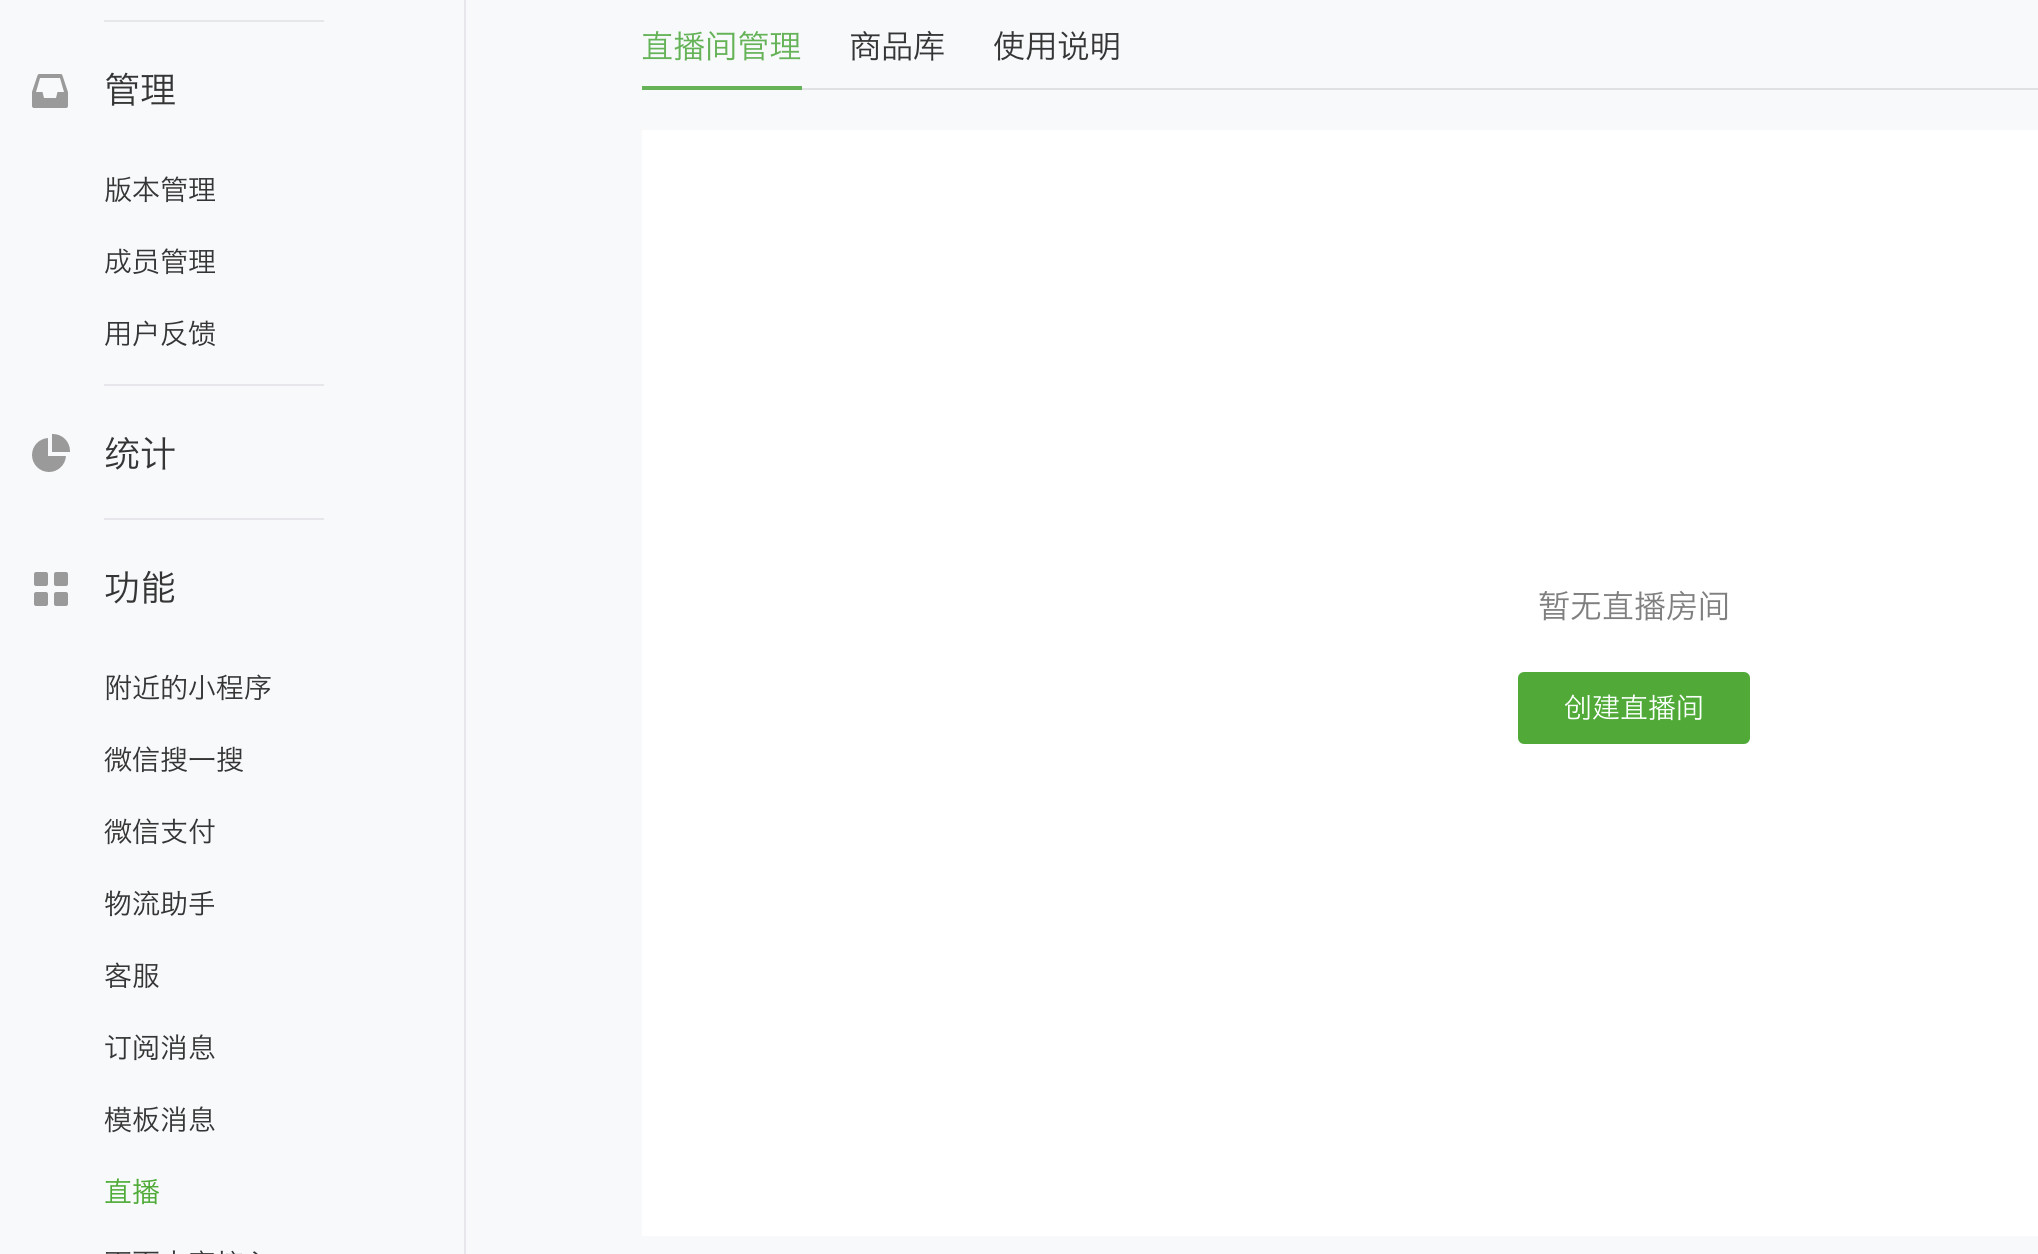Click the 管理 inbox icon
Image resolution: width=2038 pixels, height=1254 pixels.
(x=50, y=91)
